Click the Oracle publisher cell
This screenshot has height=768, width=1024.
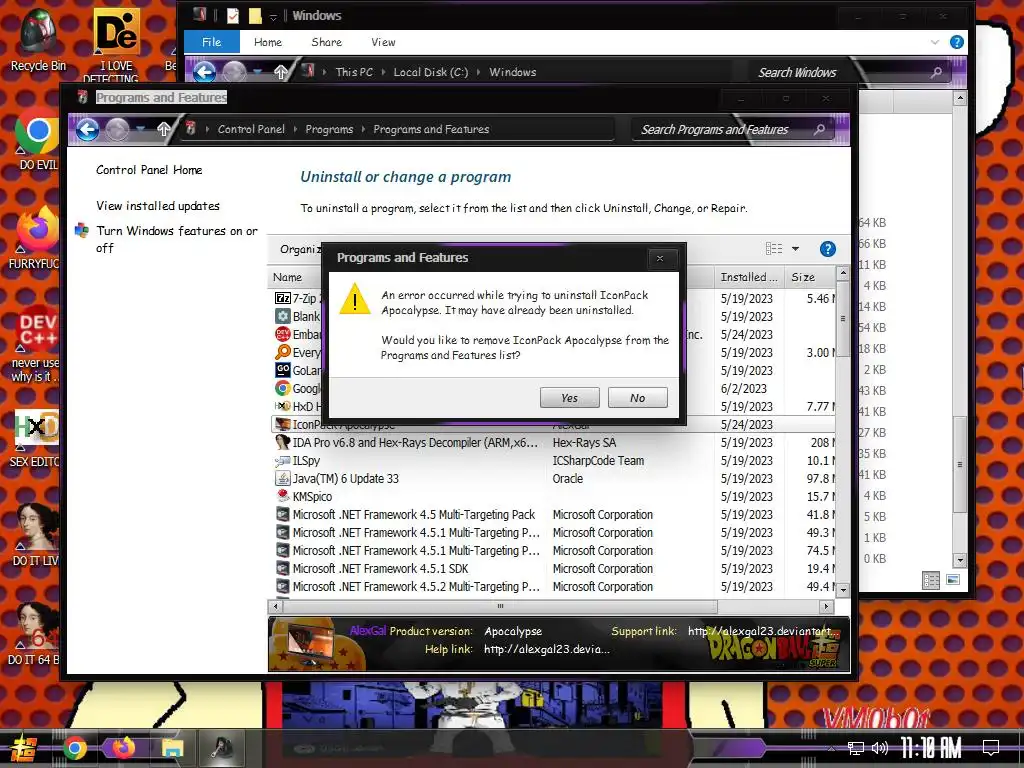[x=568, y=479]
